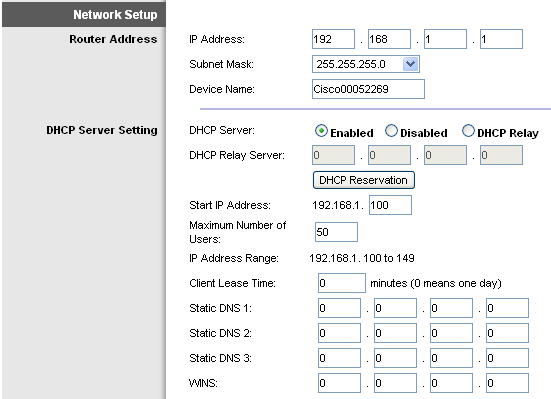Click the first IP Address octet field 192
Screen dimensions: 551x399
[x=333, y=39]
